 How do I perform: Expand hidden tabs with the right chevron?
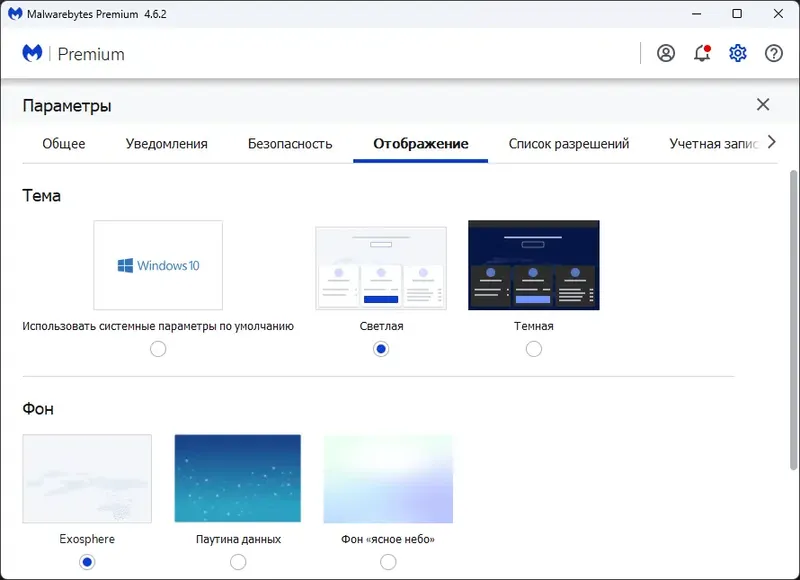click(x=772, y=143)
